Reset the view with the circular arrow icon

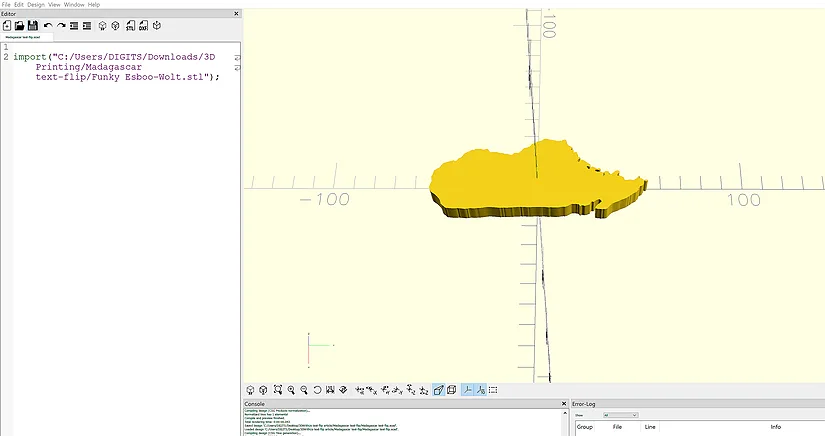click(317, 390)
